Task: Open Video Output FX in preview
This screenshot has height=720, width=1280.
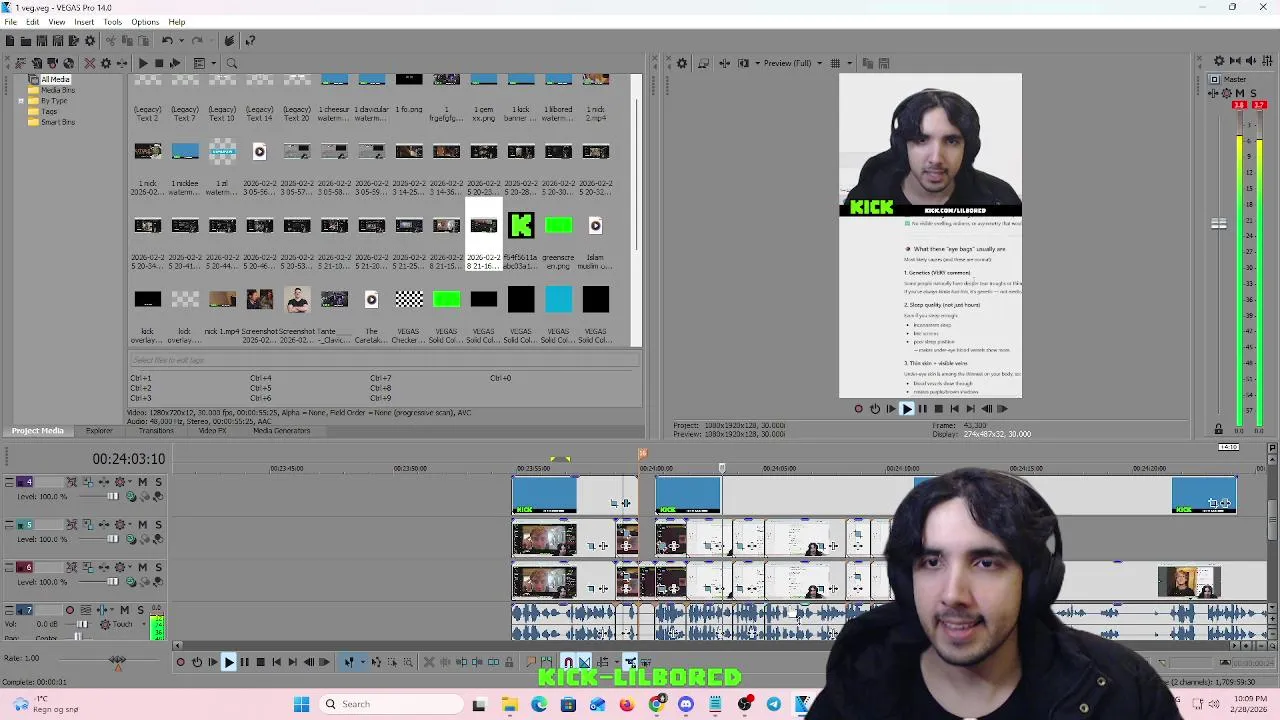Action: point(724,63)
